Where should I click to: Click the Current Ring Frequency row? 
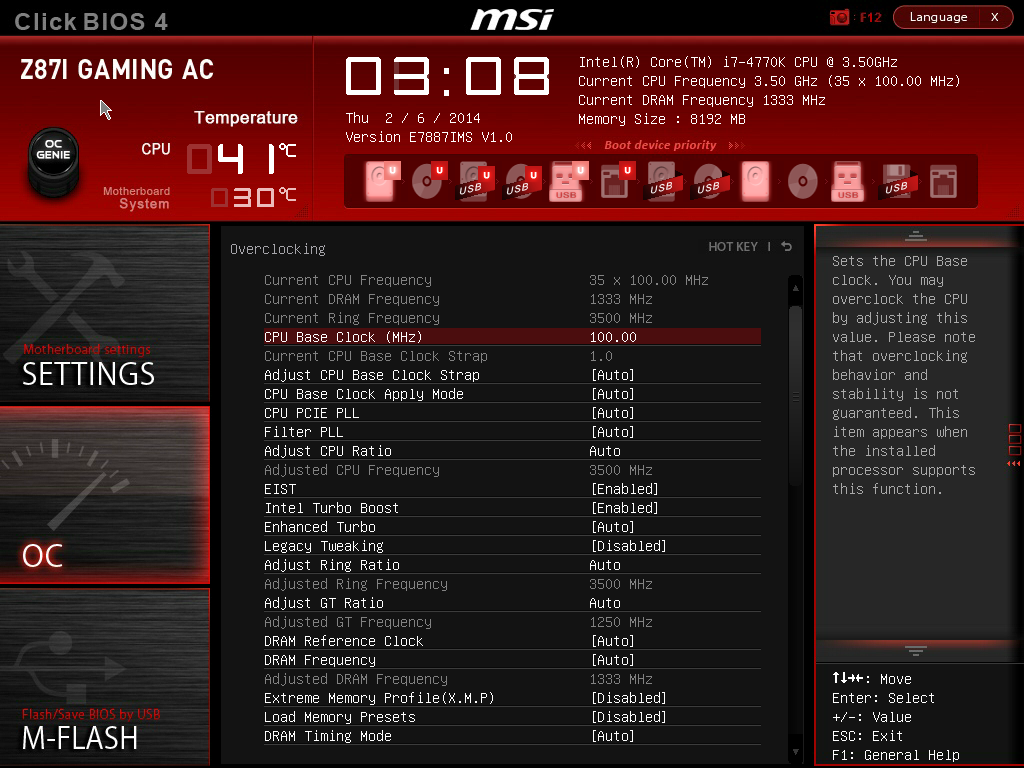512,318
